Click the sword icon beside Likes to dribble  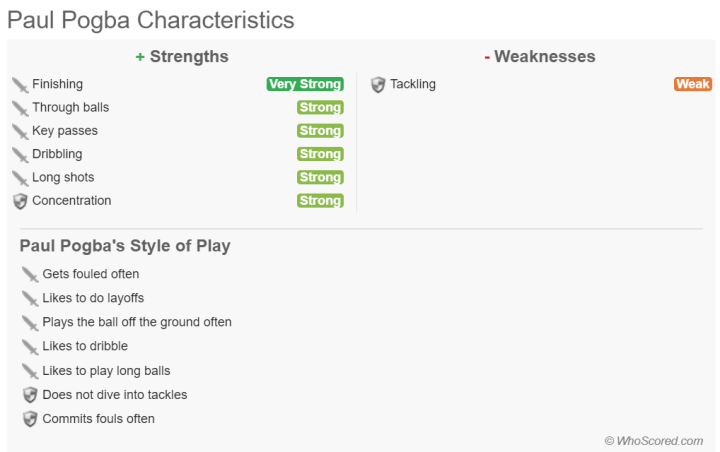[30, 347]
